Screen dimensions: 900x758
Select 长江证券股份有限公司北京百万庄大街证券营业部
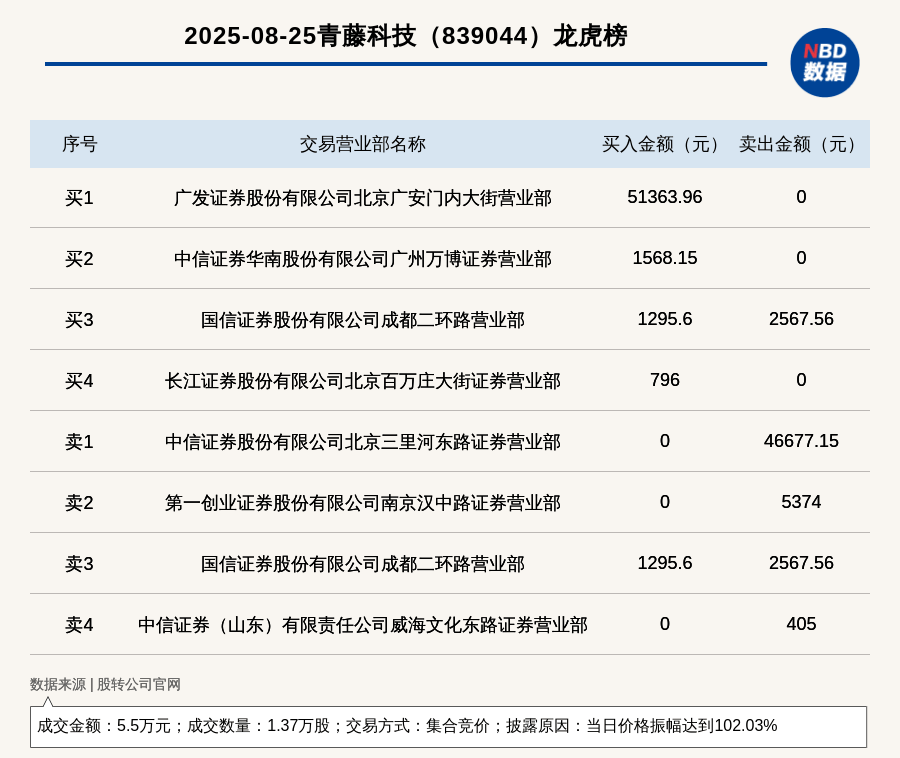(363, 381)
